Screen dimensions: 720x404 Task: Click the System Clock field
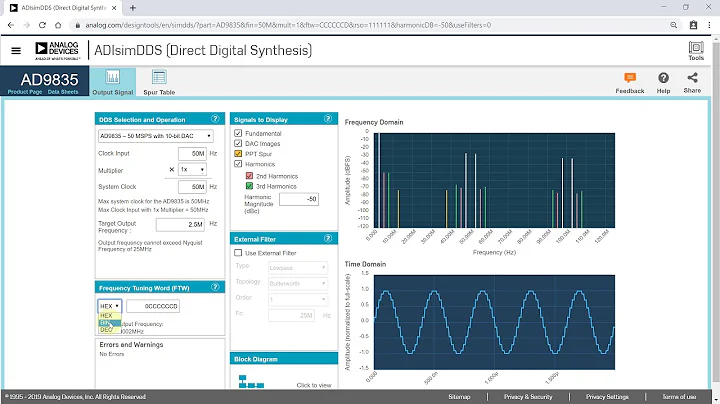click(192, 187)
